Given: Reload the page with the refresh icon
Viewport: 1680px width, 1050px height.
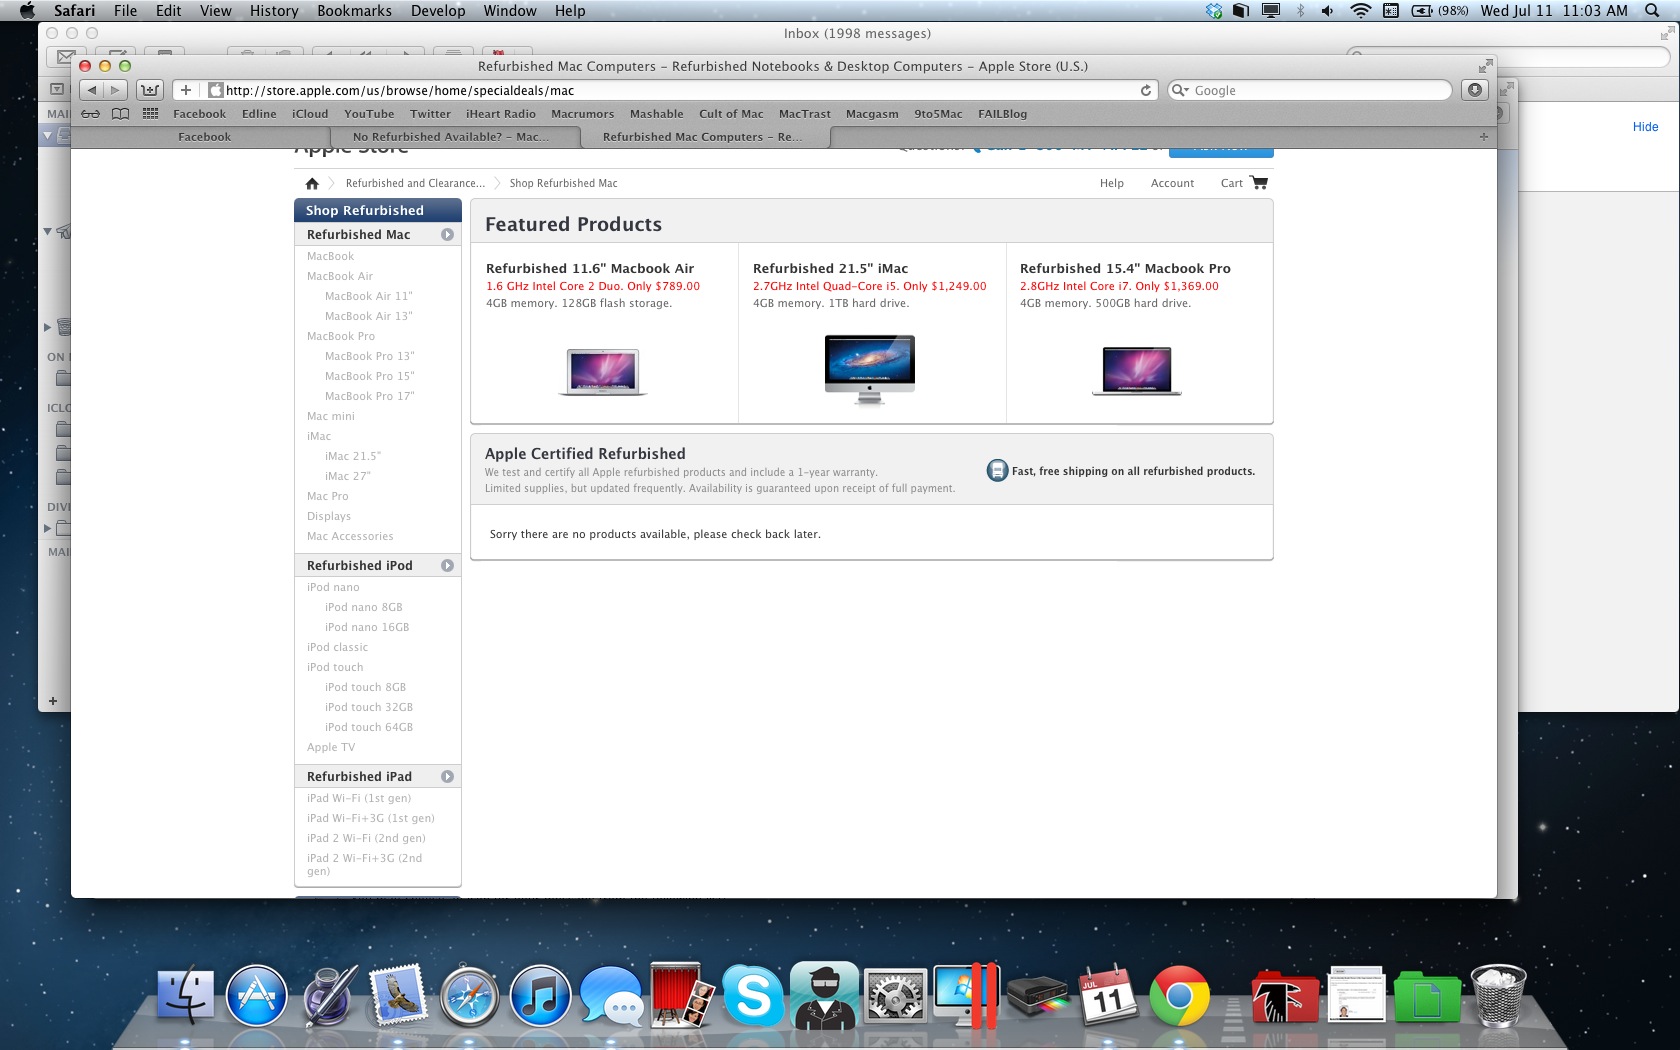Looking at the screenshot, I should pos(1146,90).
